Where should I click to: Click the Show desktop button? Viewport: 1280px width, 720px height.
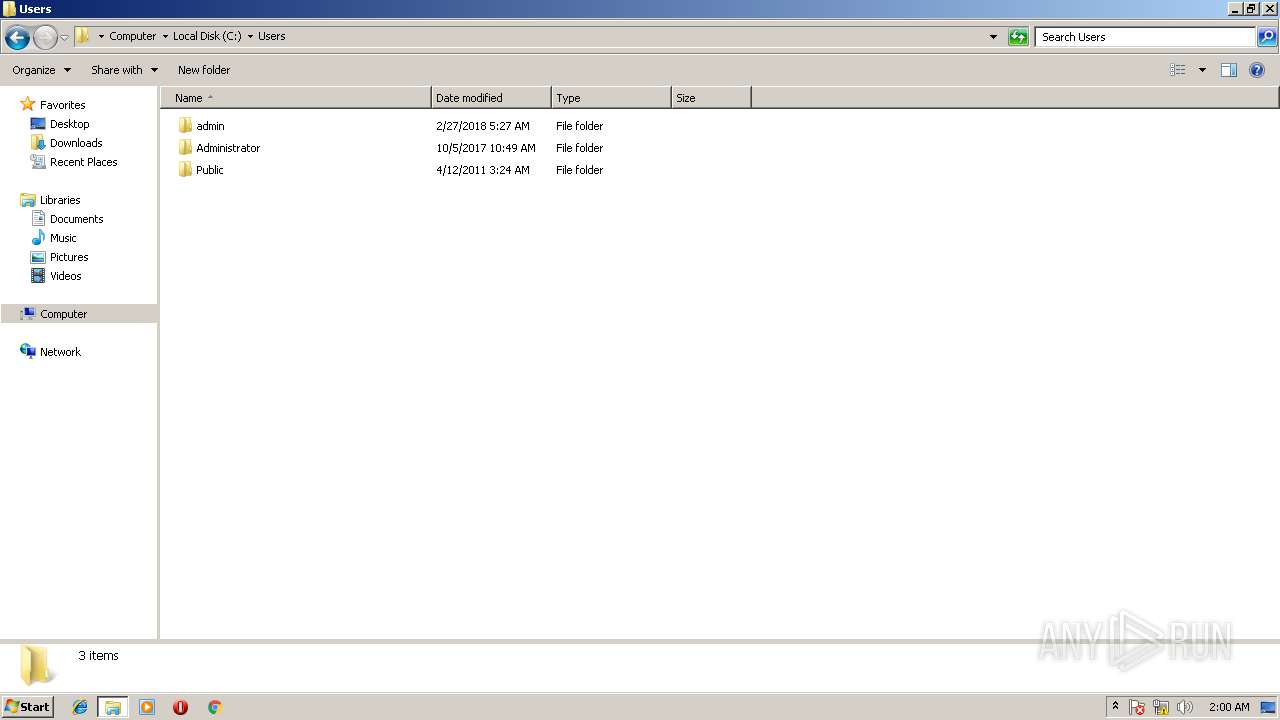pyautogui.click(x=1268, y=707)
